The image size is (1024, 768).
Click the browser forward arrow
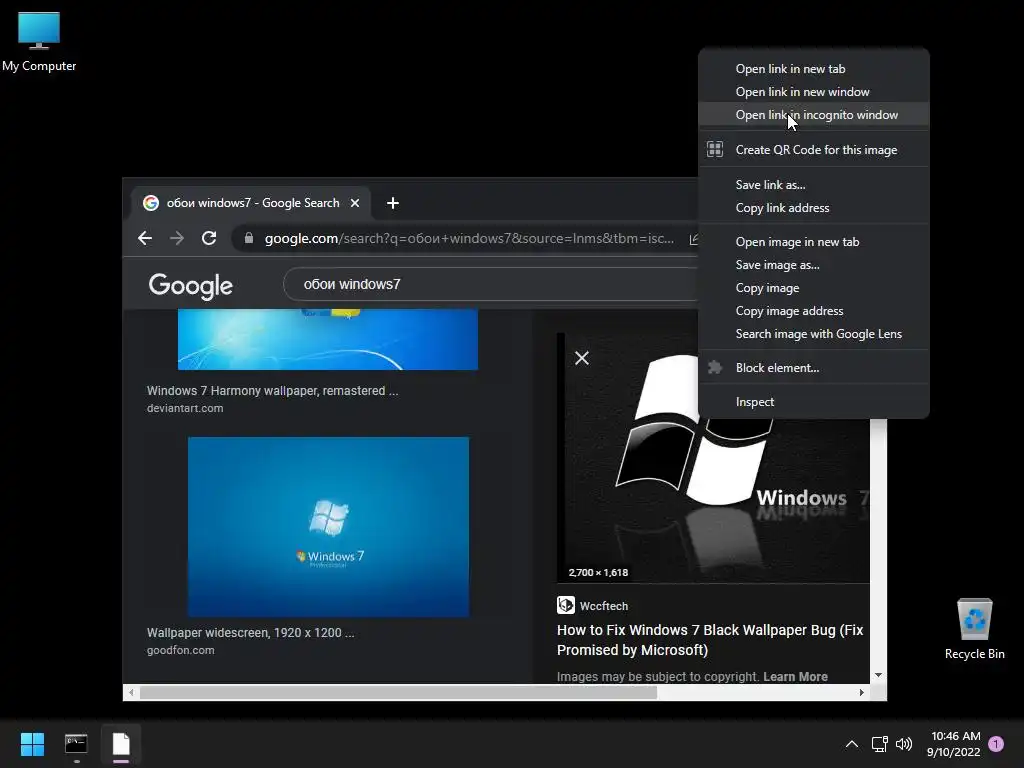[x=177, y=238]
